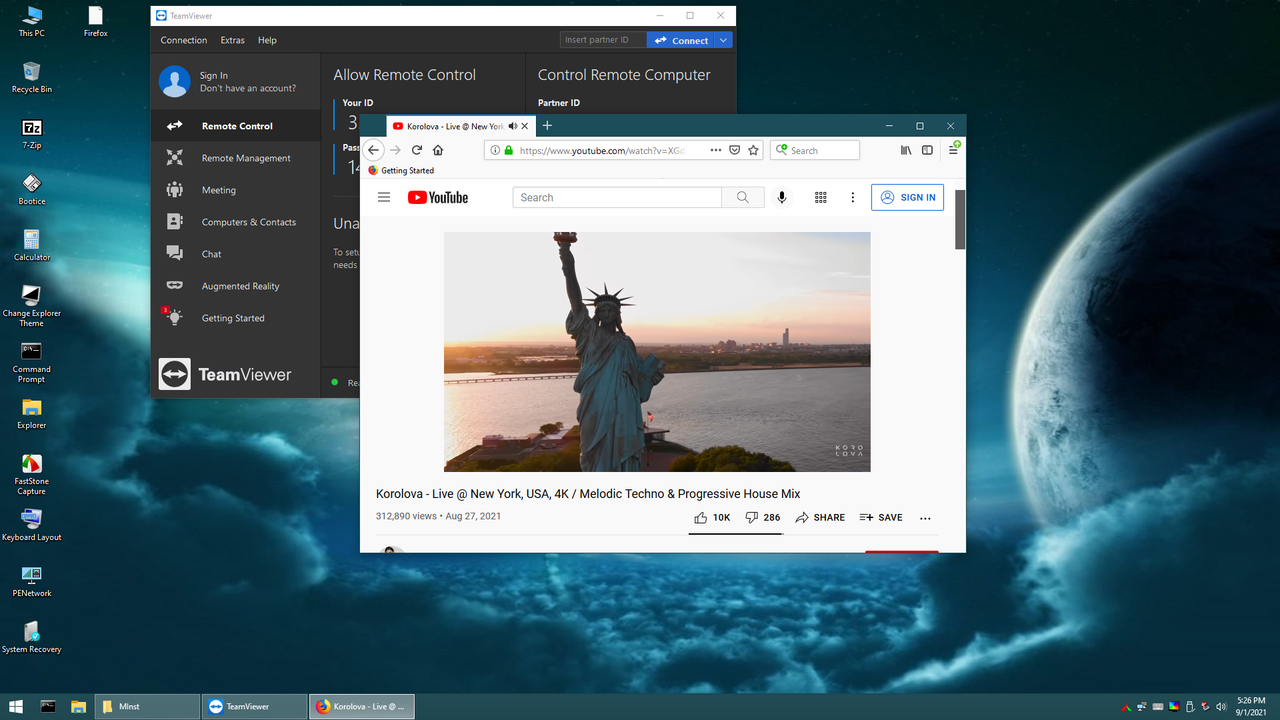
Task: Open a new Firefox tab
Action: pyautogui.click(x=547, y=126)
